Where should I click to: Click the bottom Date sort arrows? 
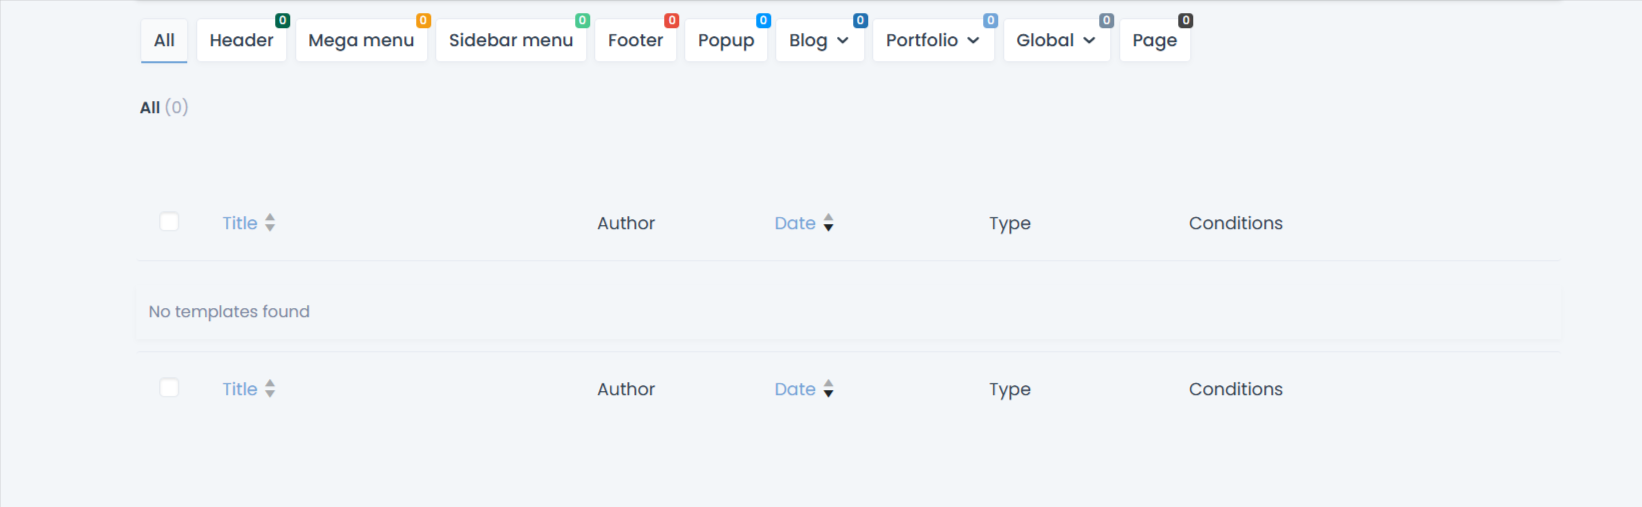click(828, 389)
